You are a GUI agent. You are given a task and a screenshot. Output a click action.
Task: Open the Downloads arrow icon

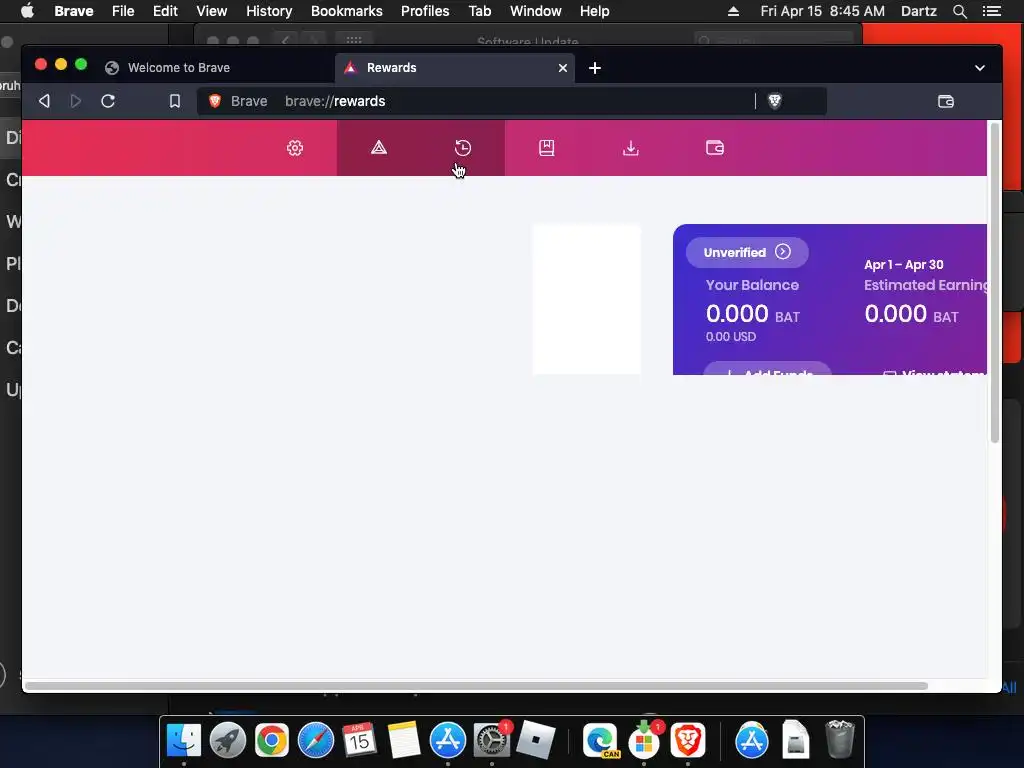(x=630, y=148)
